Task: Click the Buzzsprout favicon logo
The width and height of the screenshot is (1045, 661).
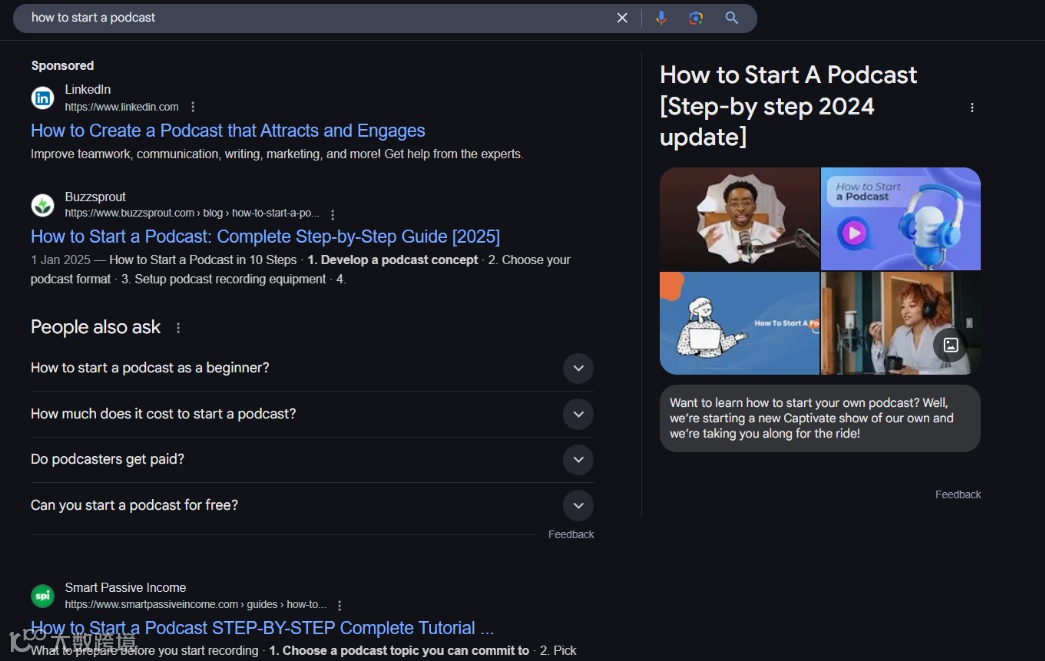Action: [43, 205]
